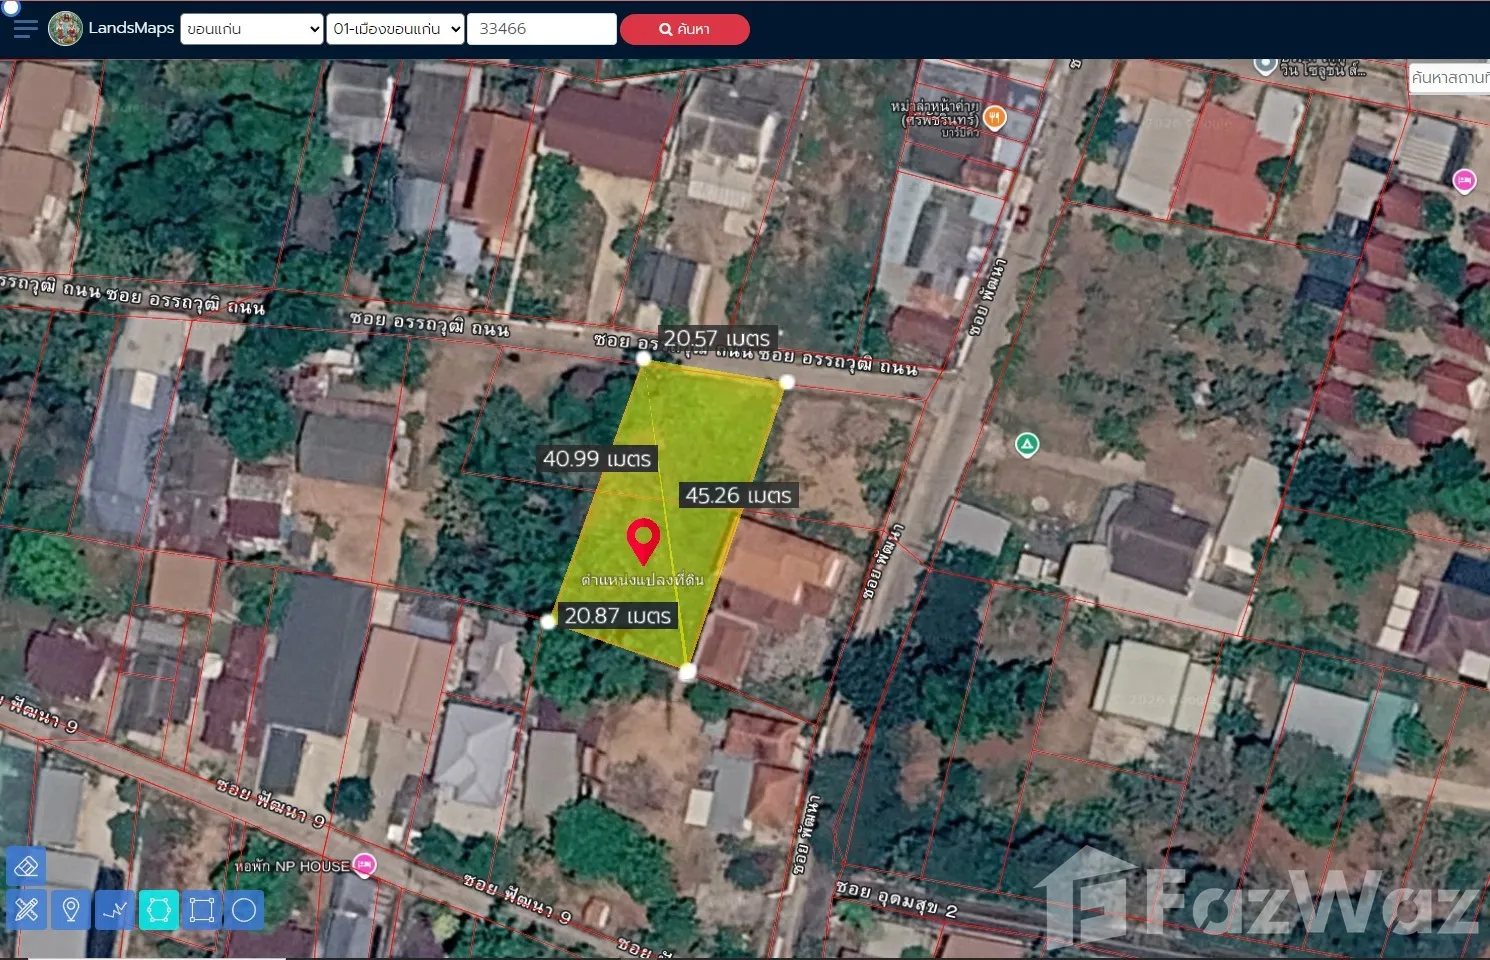Click the ซอย อุดมสุข 2 street label

coord(896,899)
